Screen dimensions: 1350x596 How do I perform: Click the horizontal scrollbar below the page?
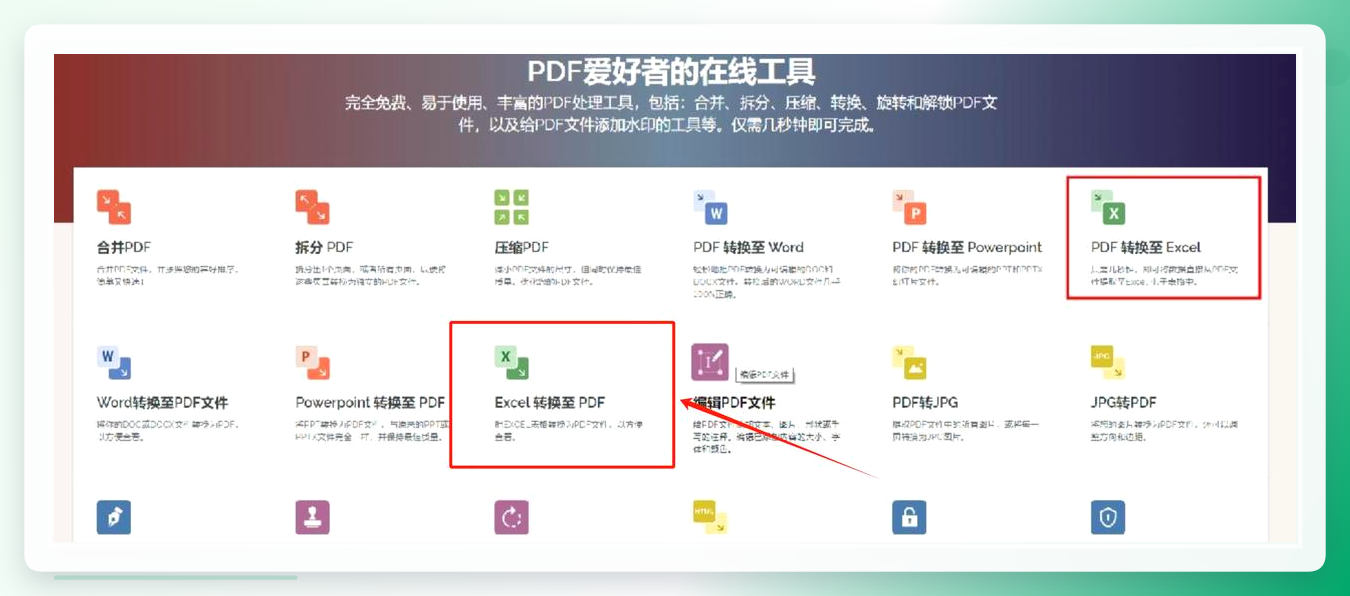176,577
